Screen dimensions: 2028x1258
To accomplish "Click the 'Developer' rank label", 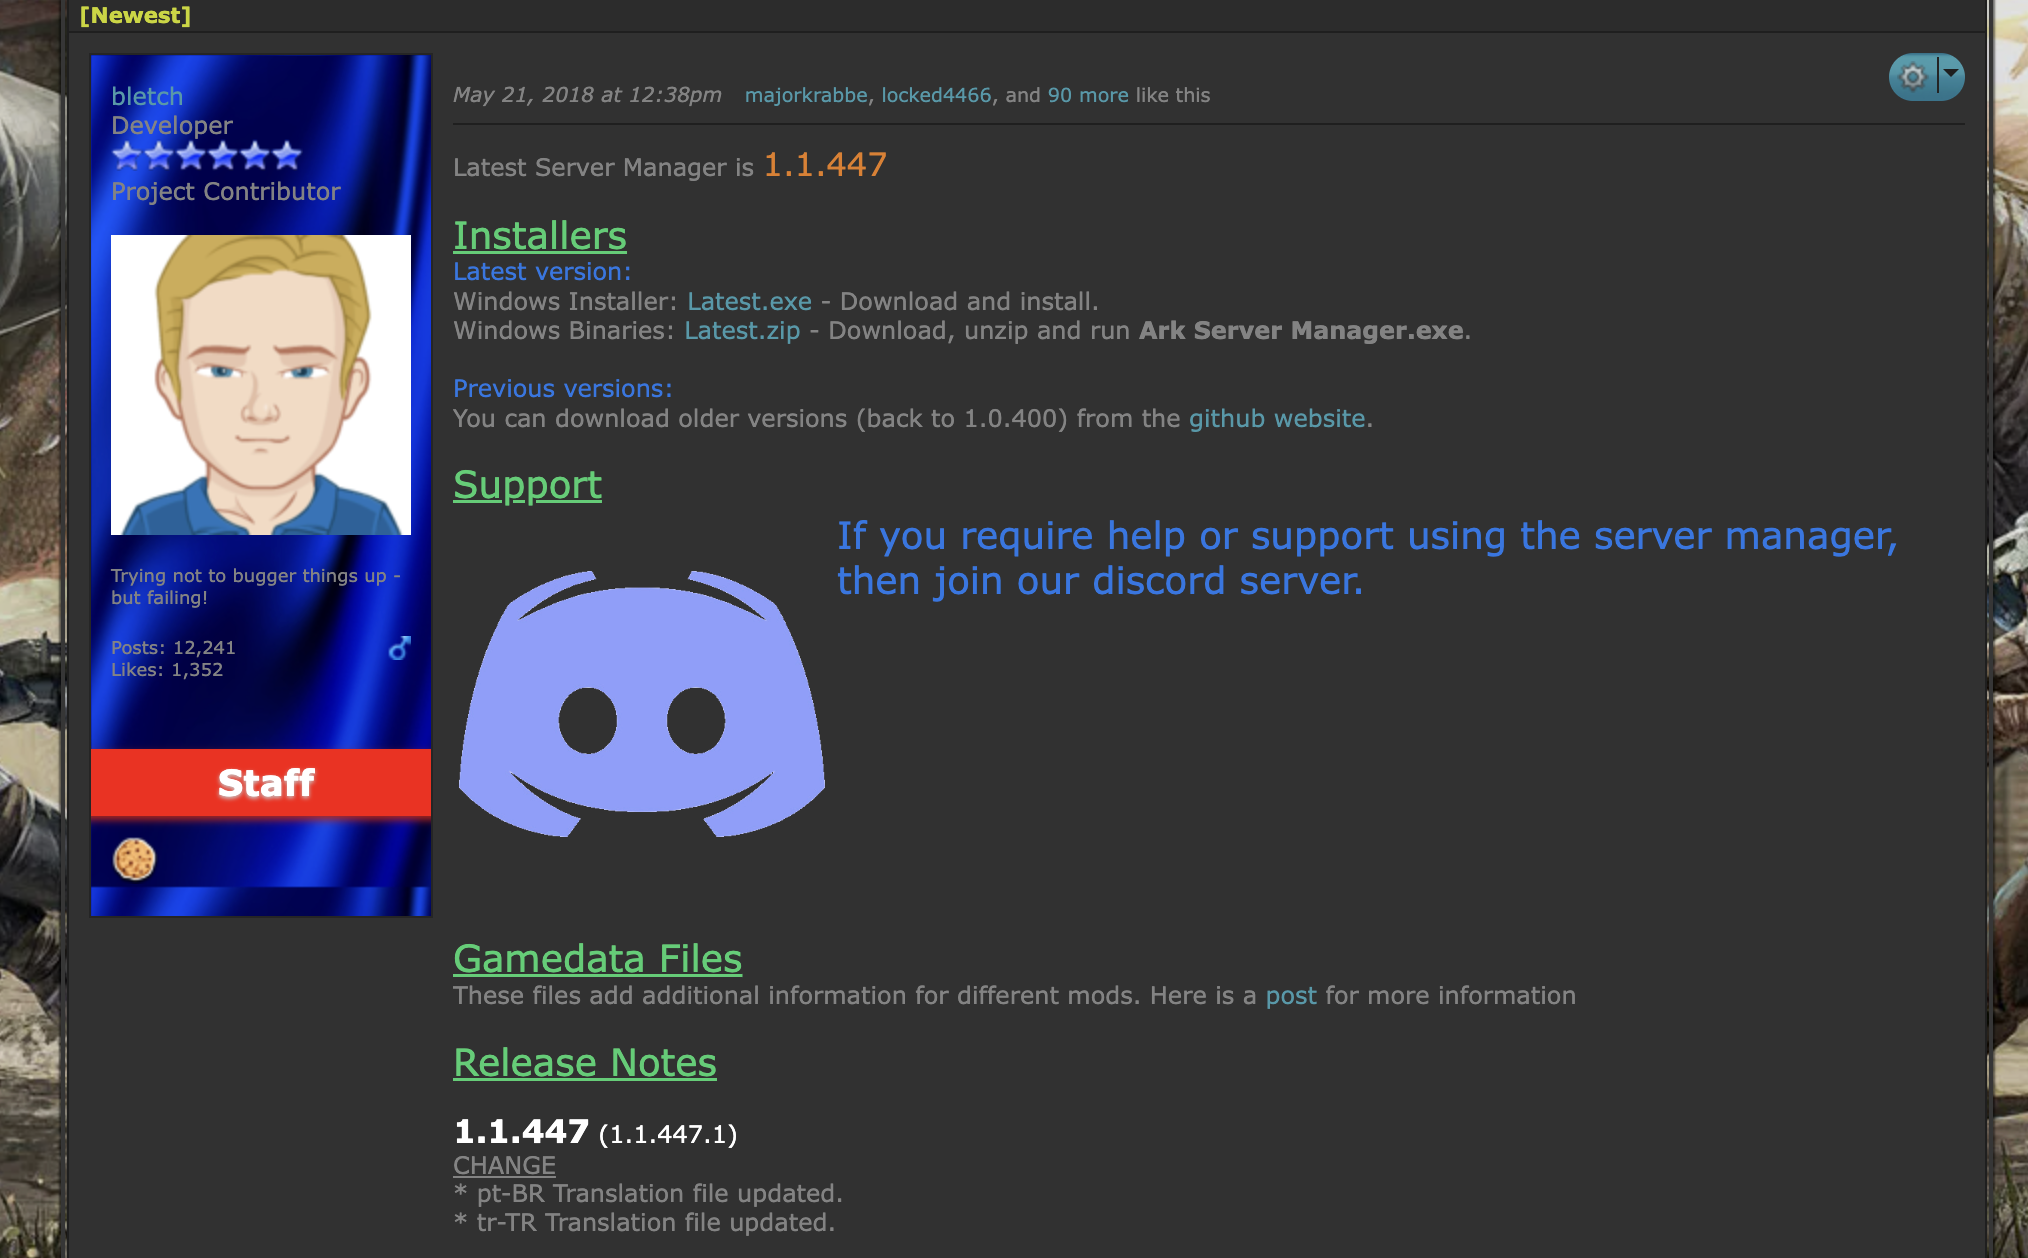I will [x=172, y=125].
